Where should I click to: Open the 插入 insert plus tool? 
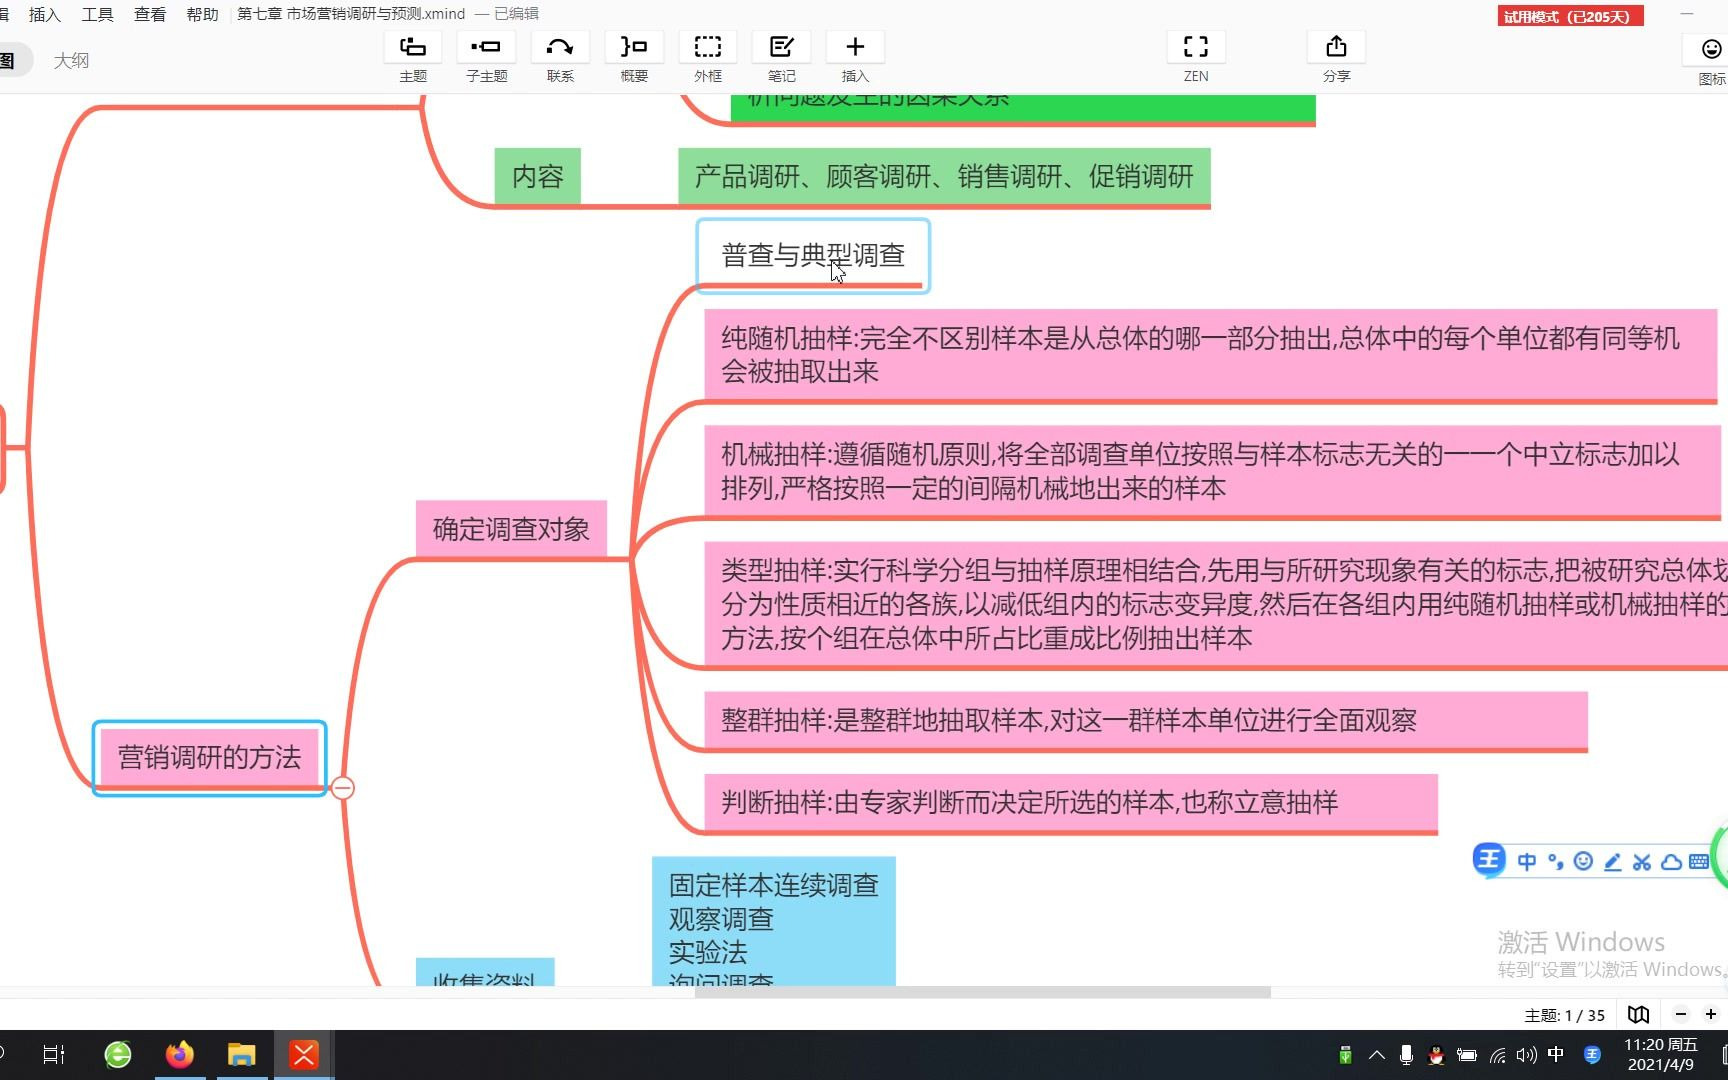pos(855,58)
